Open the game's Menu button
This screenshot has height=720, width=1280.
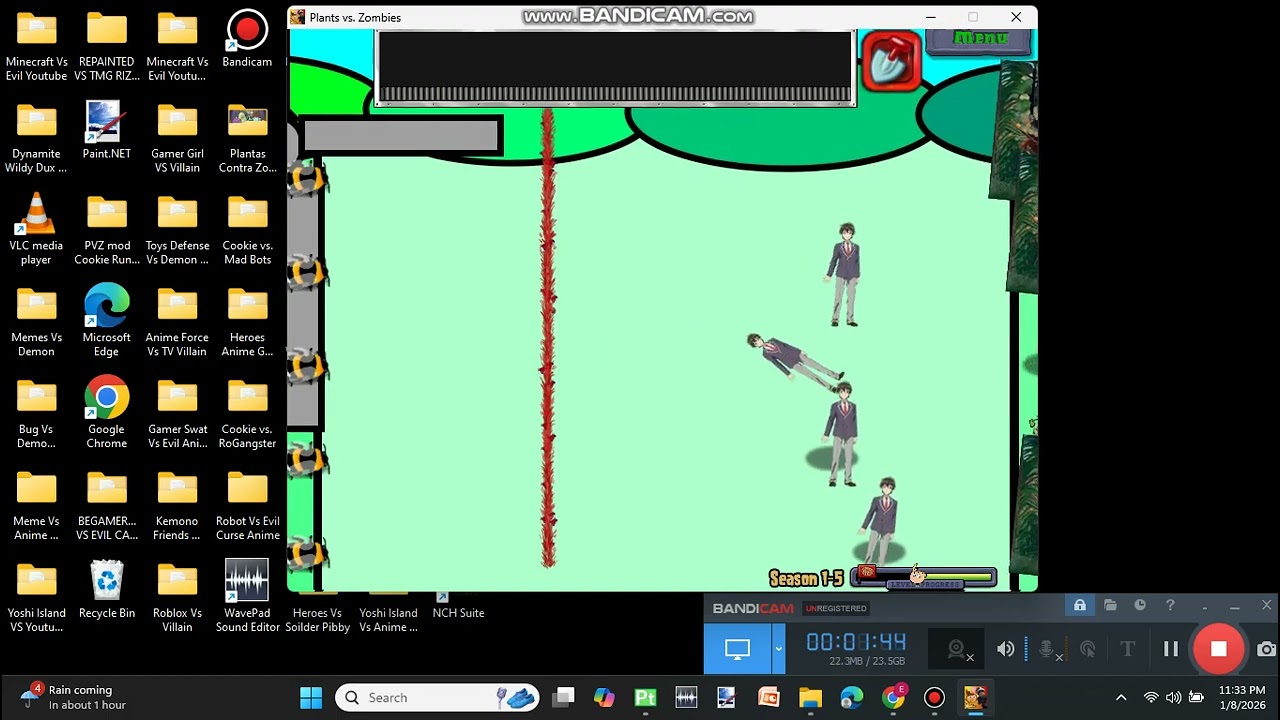click(979, 39)
